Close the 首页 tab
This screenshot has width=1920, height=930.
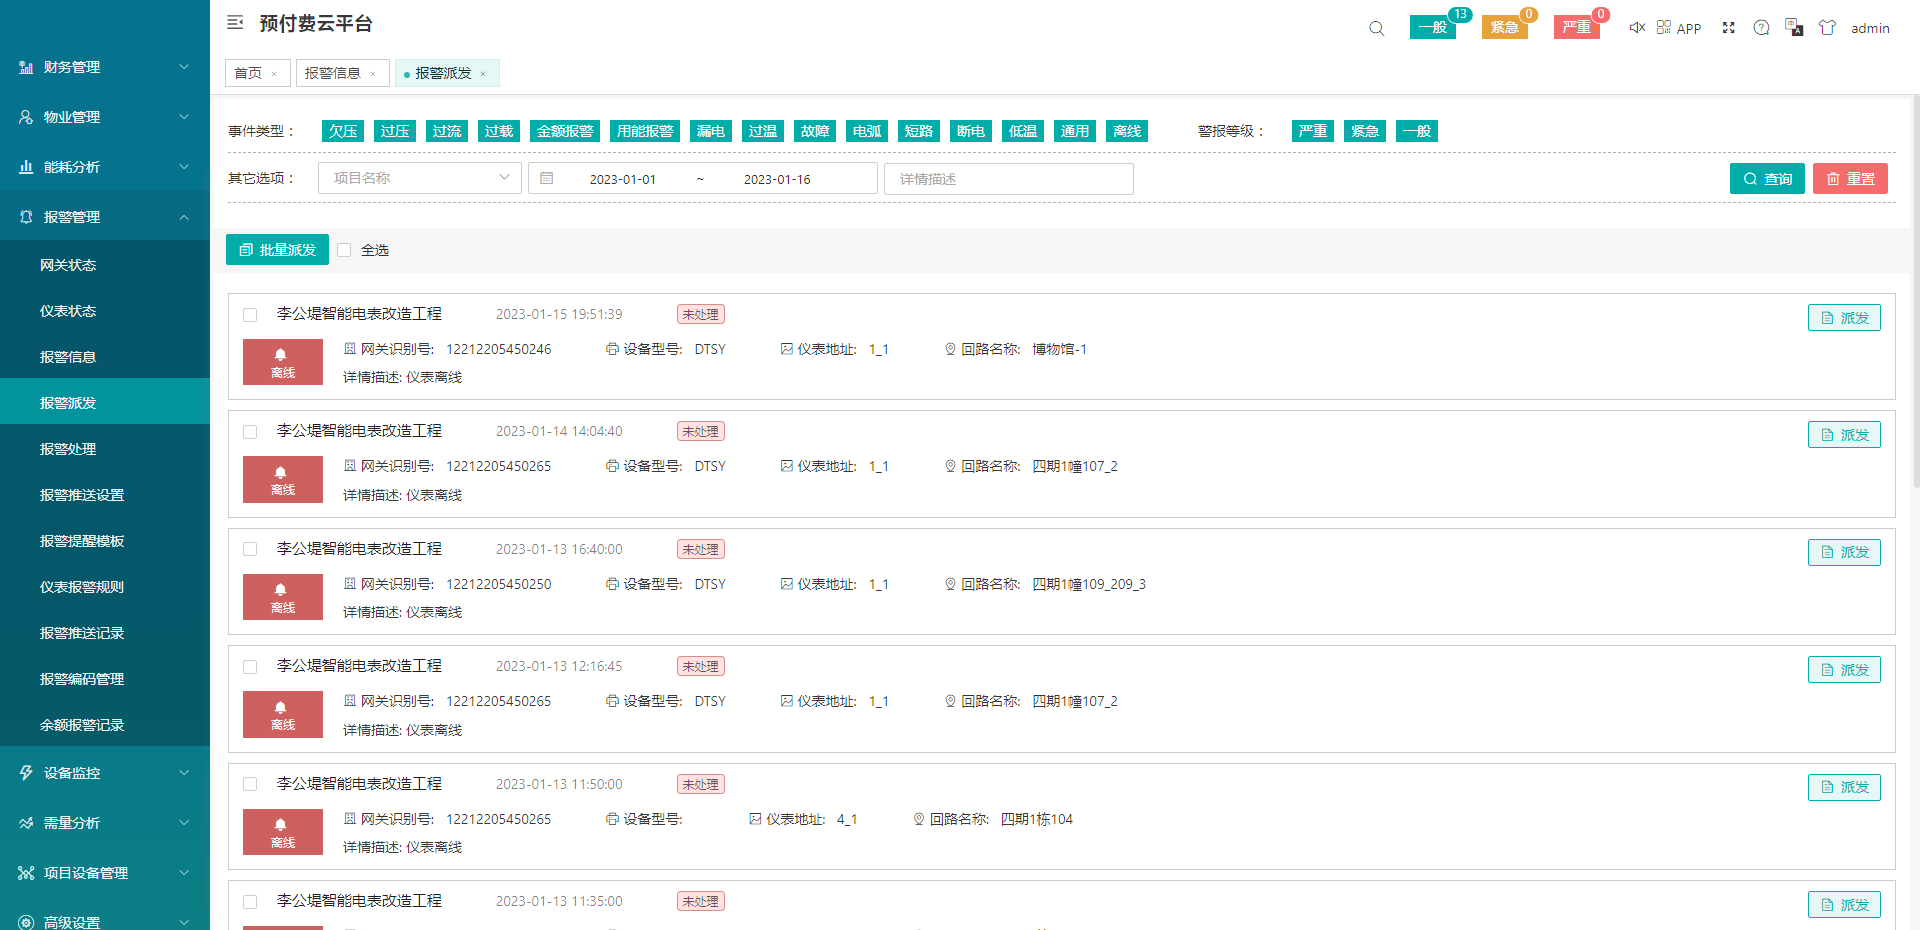coord(274,74)
